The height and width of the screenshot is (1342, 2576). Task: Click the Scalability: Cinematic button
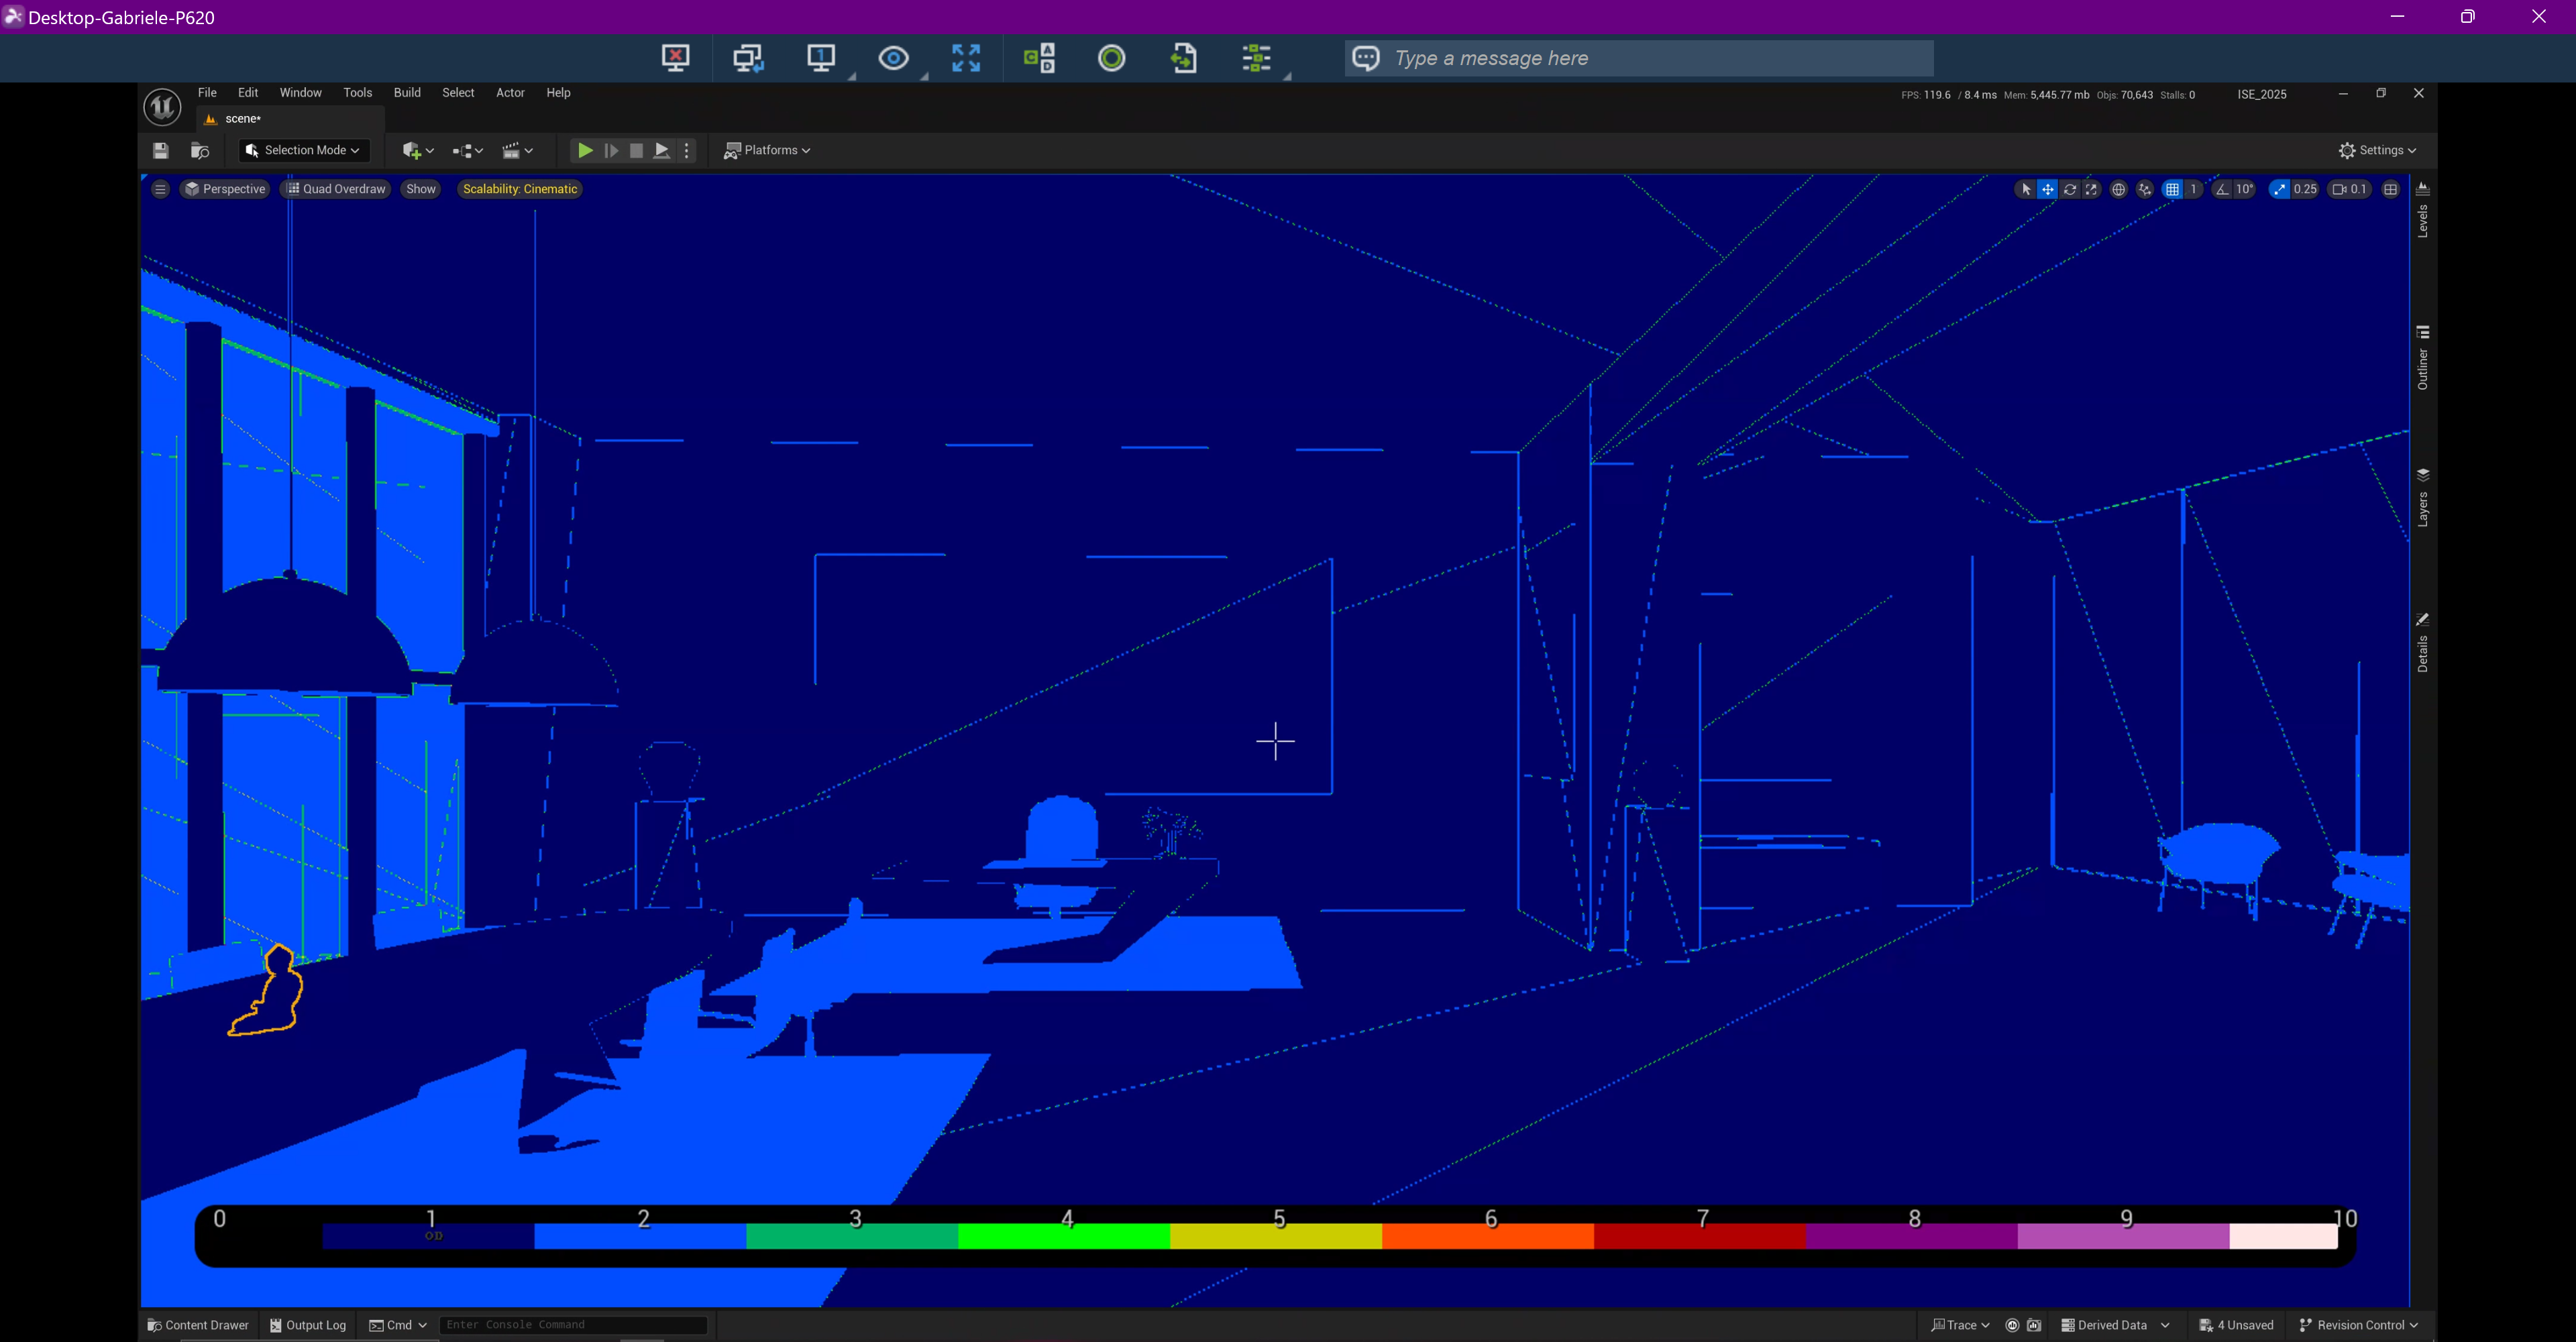click(520, 189)
